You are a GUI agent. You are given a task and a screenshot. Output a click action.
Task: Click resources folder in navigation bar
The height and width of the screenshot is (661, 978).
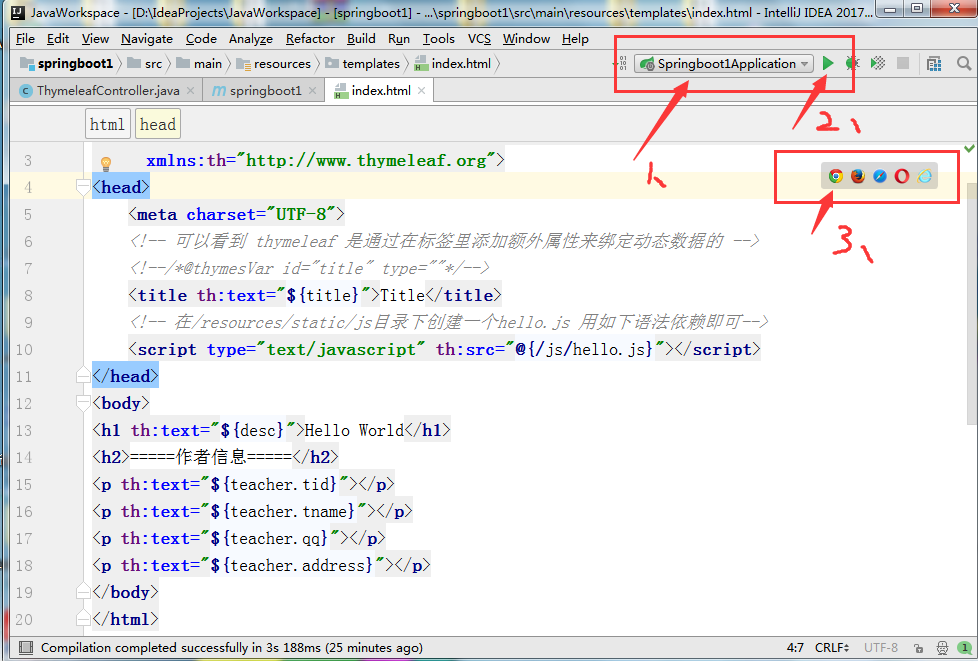[x=274, y=64]
